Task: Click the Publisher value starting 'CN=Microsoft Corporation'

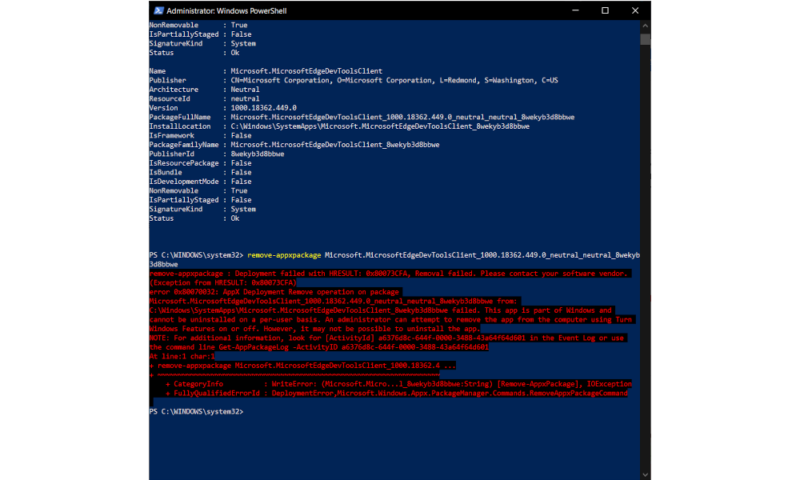Action: coord(394,80)
